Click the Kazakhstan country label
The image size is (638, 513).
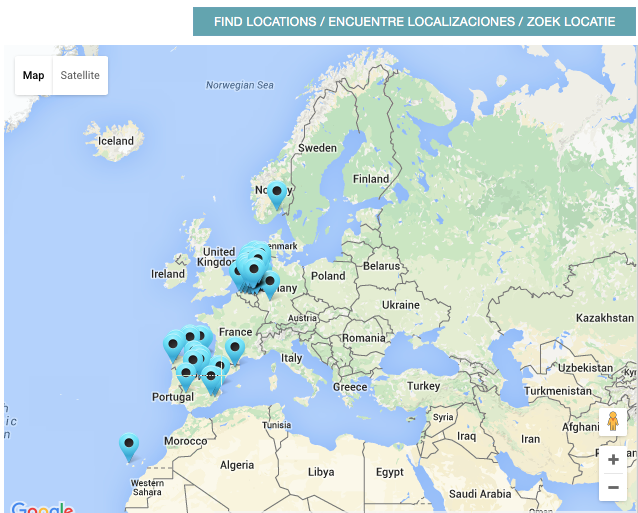(x=605, y=318)
